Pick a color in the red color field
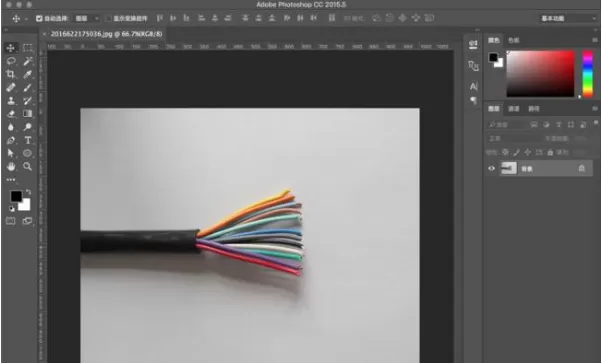 point(540,73)
